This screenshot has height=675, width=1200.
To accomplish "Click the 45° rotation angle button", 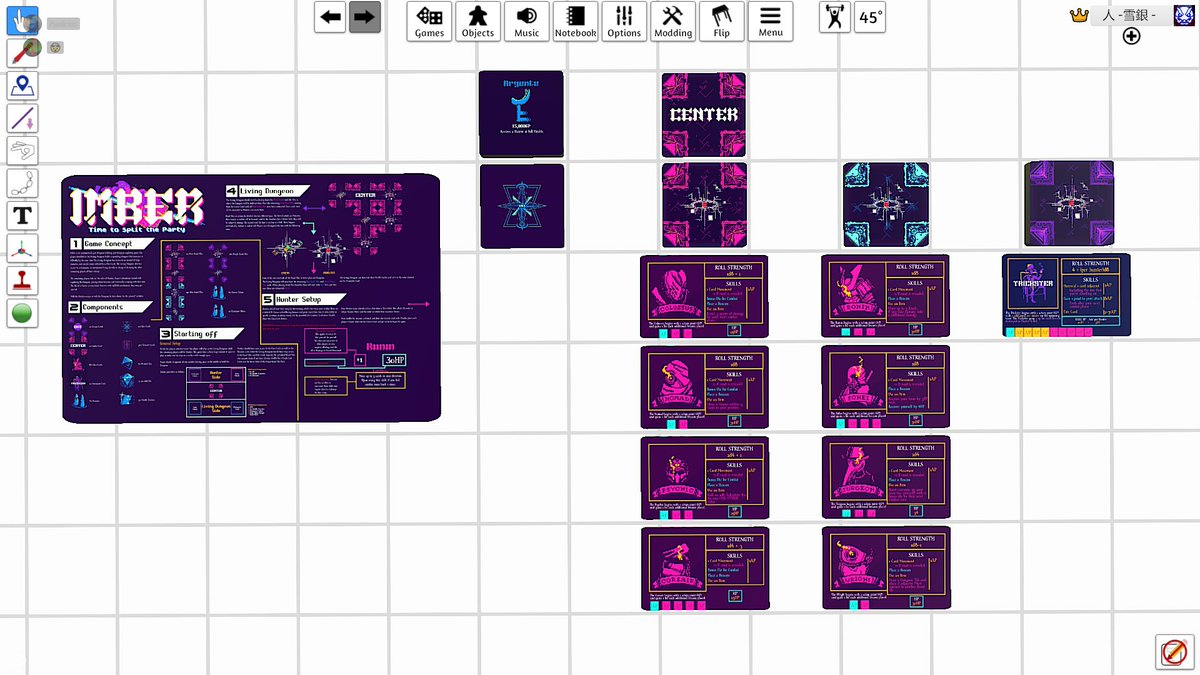I will click(x=871, y=17).
